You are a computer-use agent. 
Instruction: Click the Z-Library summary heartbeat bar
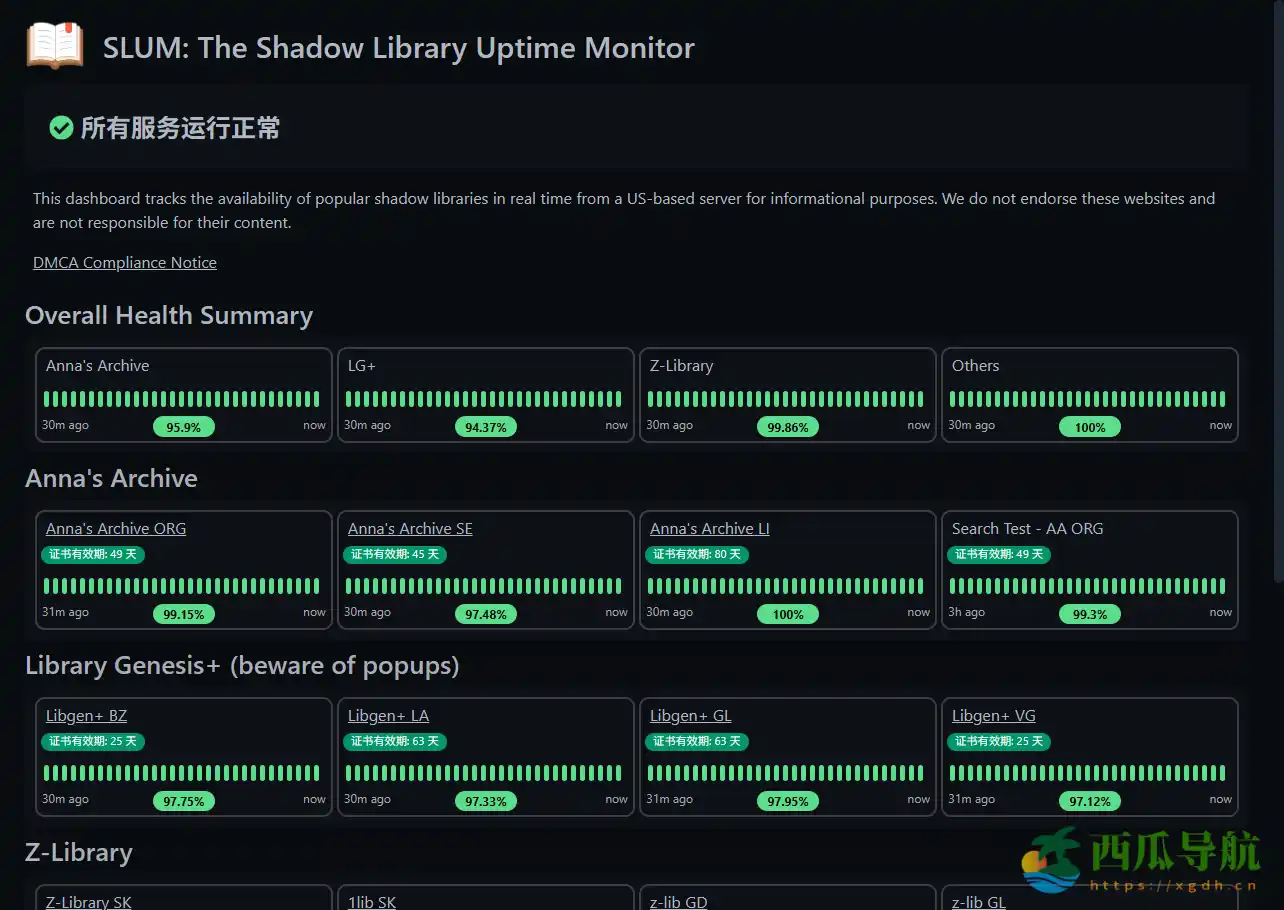(x=786, y=399)
